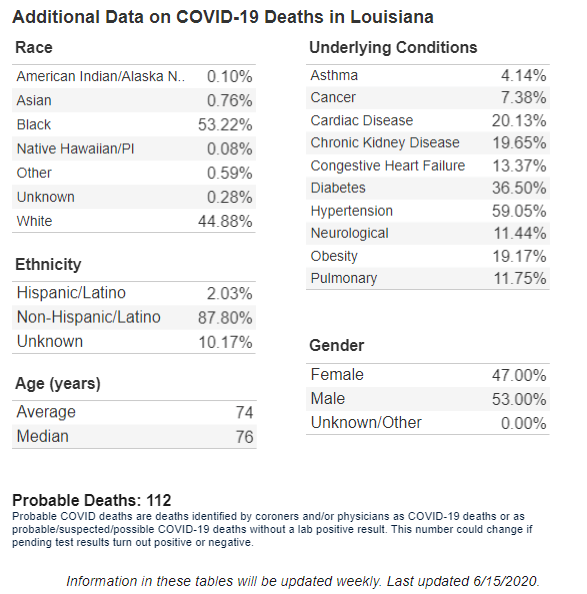587x594 pixels.
Task: Click the Median age row
Action: (x=134, y=436)
